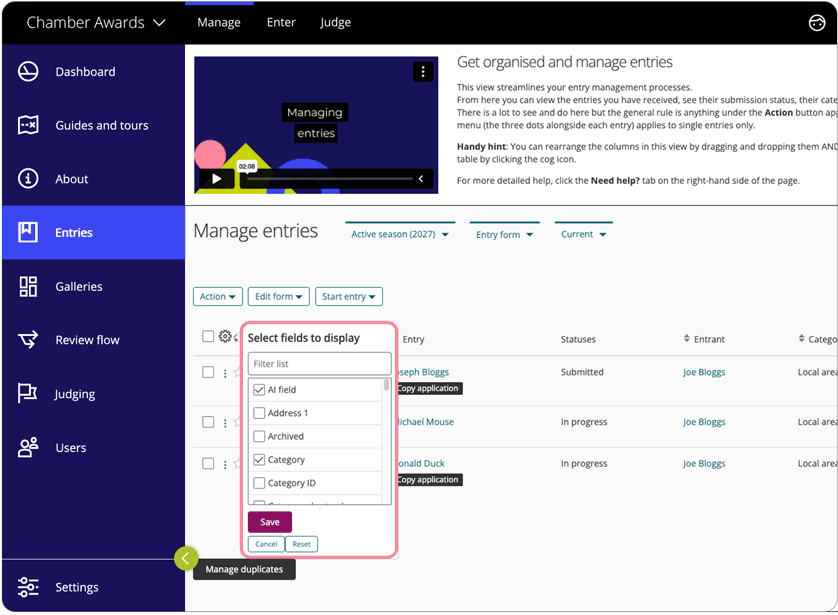
Task: Save the selected display fields
Action: tap(269, 522)
